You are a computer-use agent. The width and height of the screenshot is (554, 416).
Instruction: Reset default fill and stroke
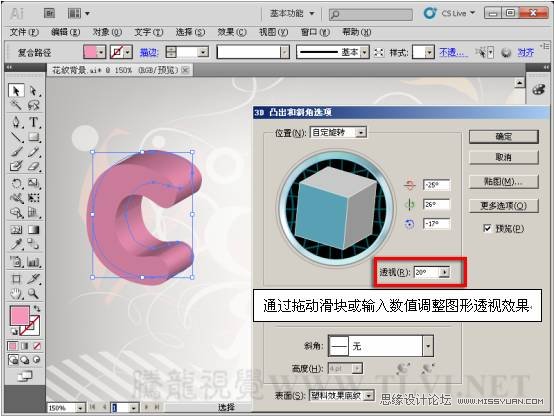pos(13,332)
